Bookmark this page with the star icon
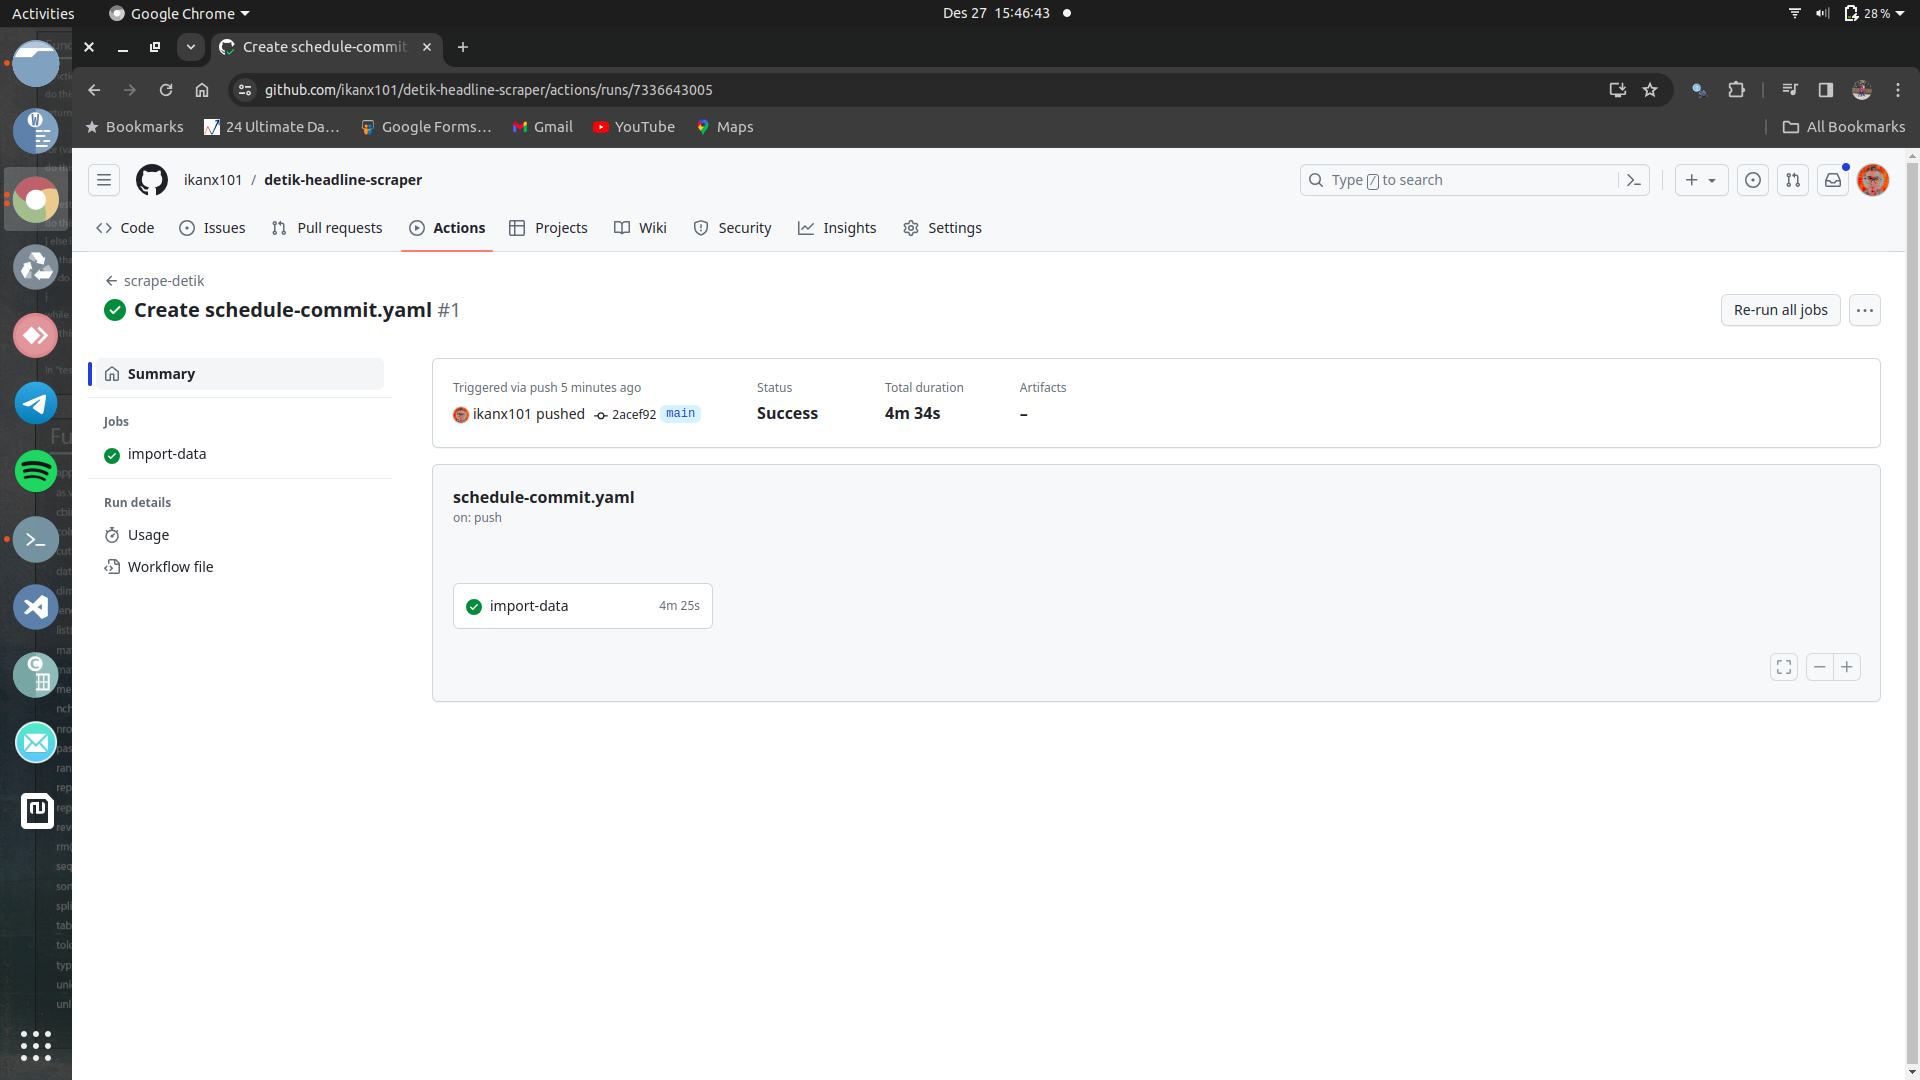This screenshot has height=1080, width=1920. pos(1650,90)
